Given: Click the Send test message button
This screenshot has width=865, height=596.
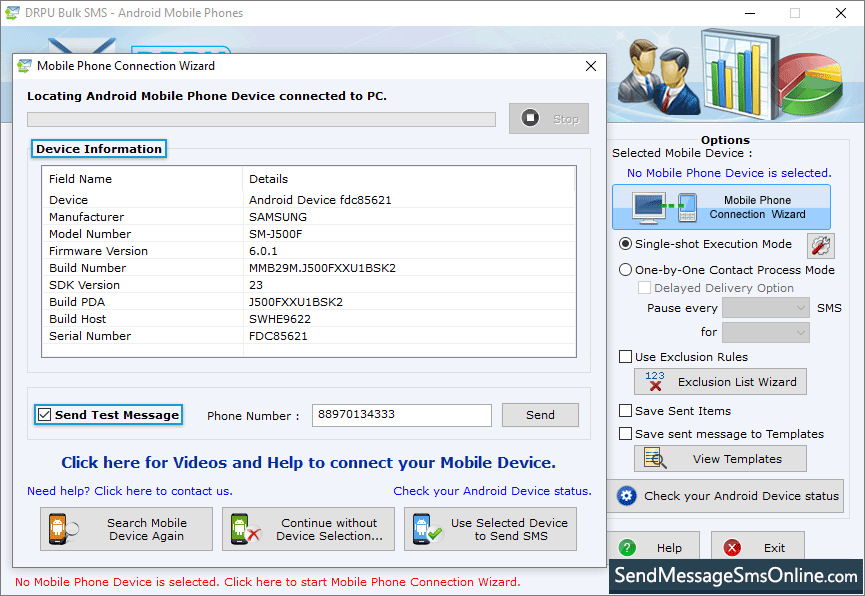Looking at the screenshot, I should pos(540,415).
